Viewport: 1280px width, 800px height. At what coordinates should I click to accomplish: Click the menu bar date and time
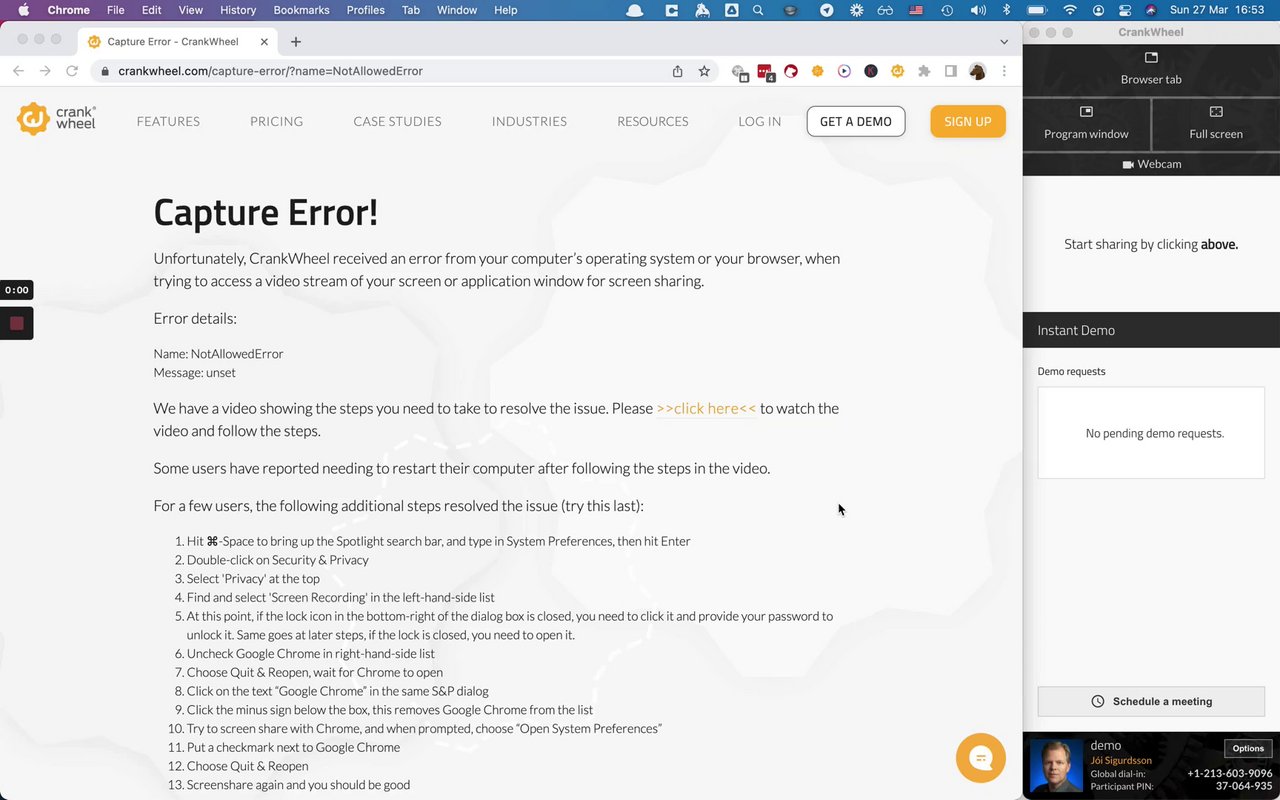click(x=1216, y=10)
